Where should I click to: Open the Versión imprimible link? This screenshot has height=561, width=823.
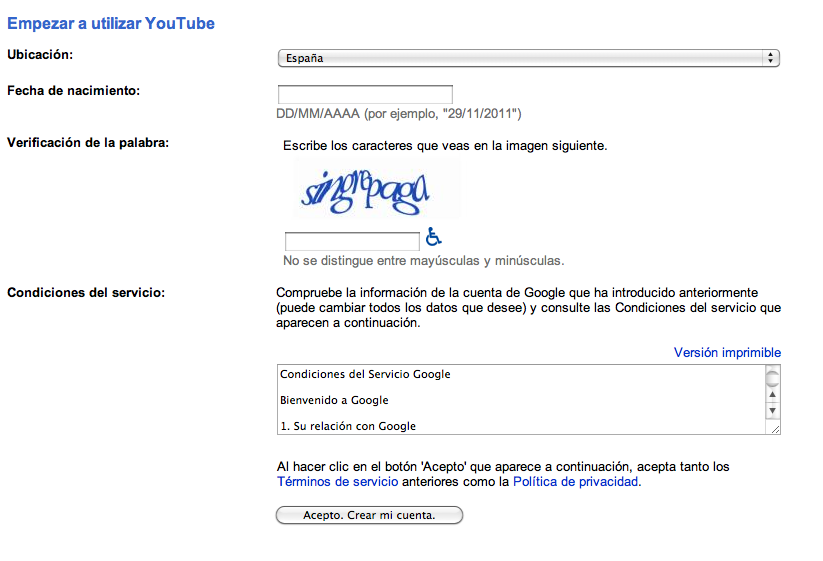click(x=727, y=353)
